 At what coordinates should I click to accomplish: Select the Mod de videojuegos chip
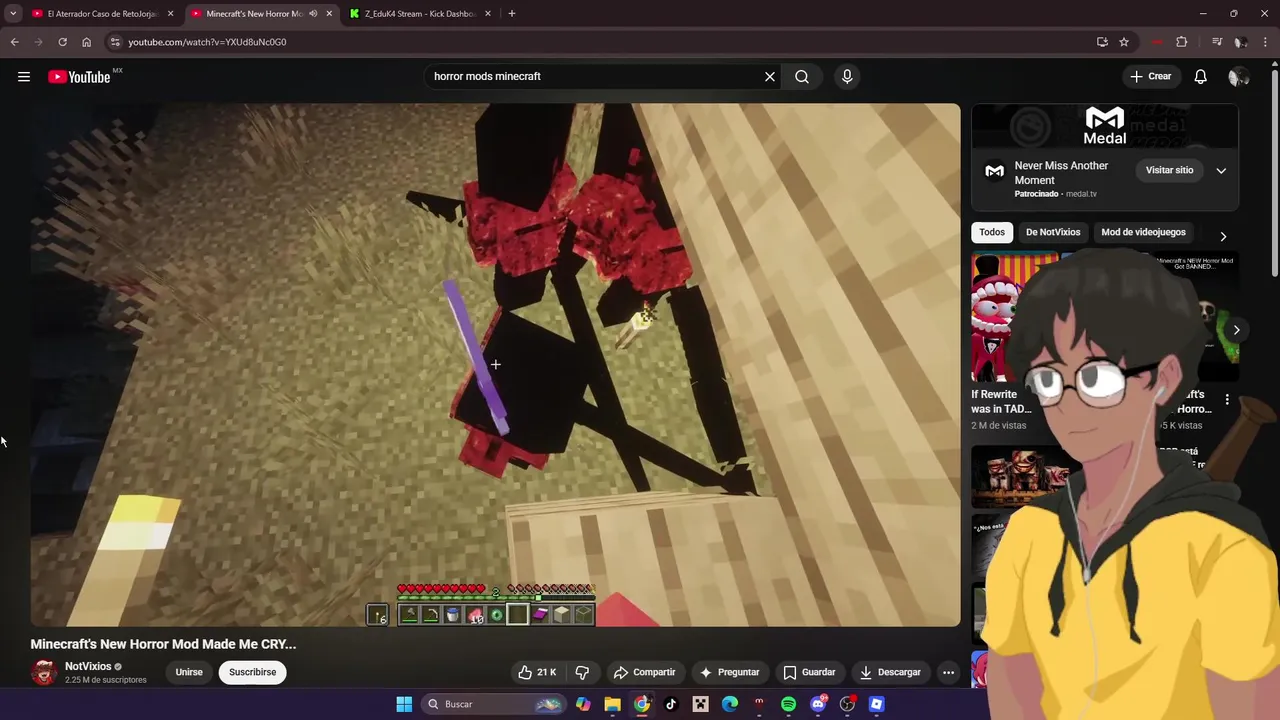(x=1143, y=232)
